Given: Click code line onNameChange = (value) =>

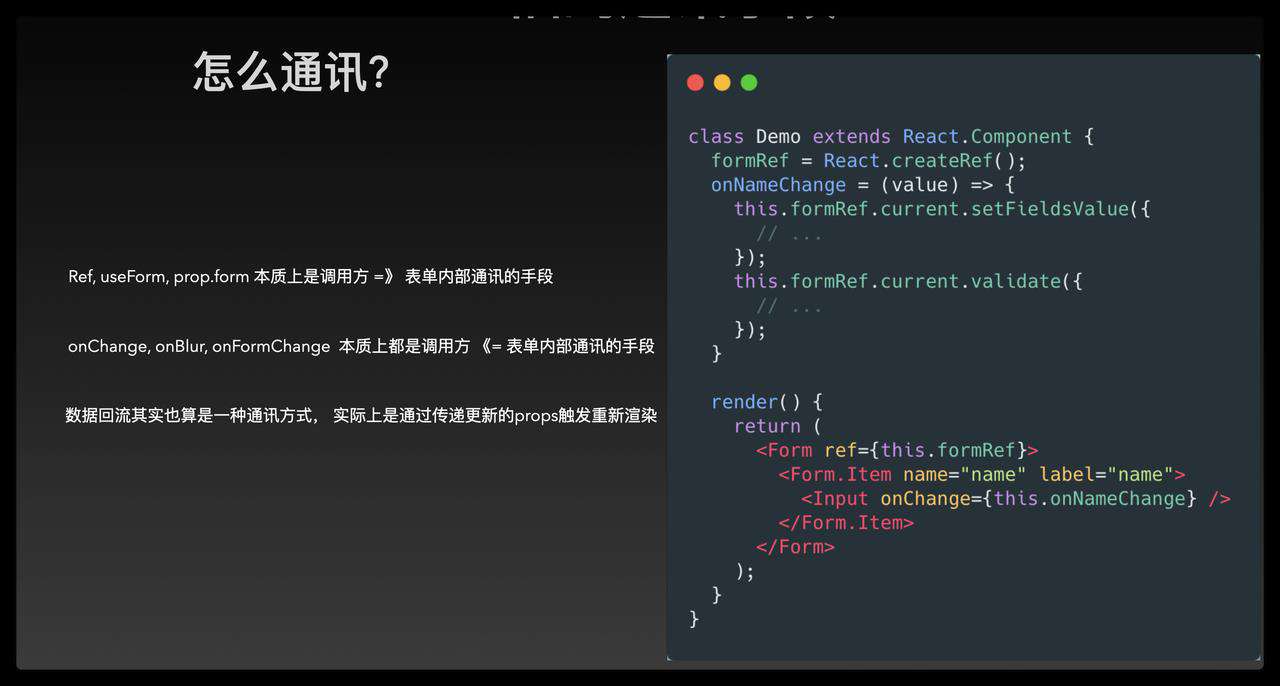Looking at the screenshot, I should 863,185.
